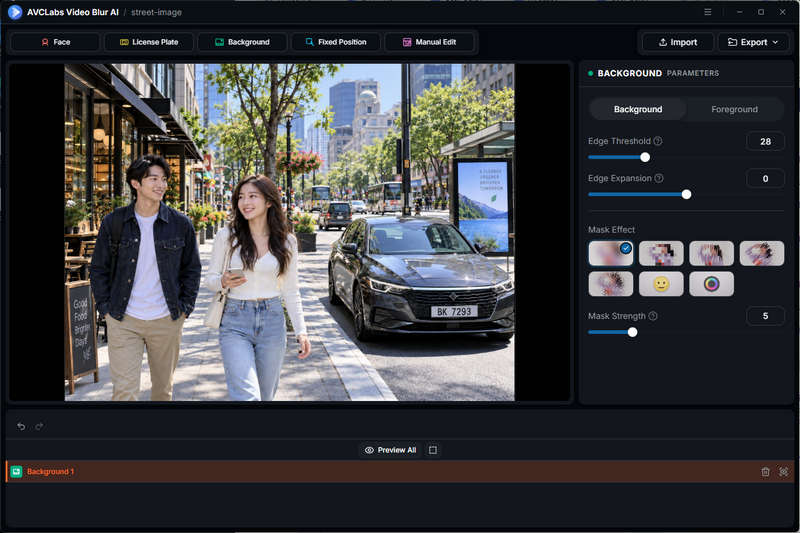Select the vertical streak mask effect
Screen dimensions: 800x533
[711, 253]
